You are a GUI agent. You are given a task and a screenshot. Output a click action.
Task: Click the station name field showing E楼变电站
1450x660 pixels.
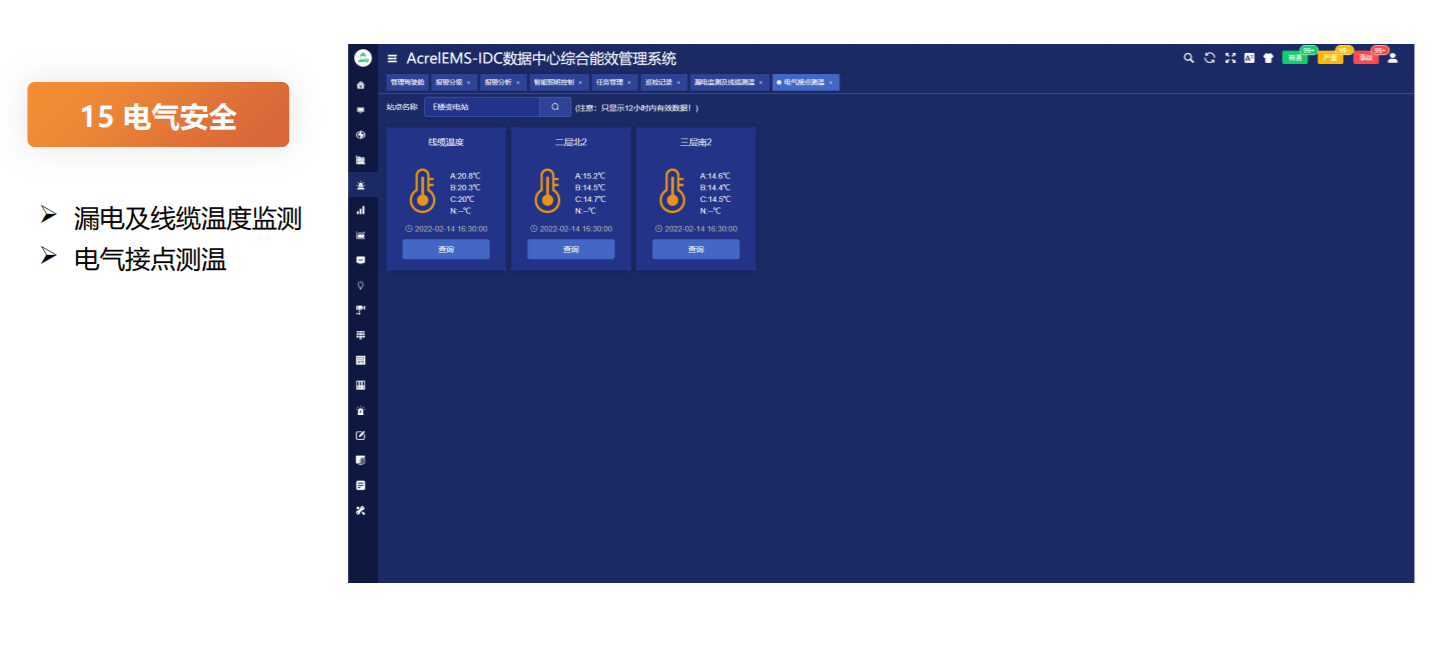point(482,106)
